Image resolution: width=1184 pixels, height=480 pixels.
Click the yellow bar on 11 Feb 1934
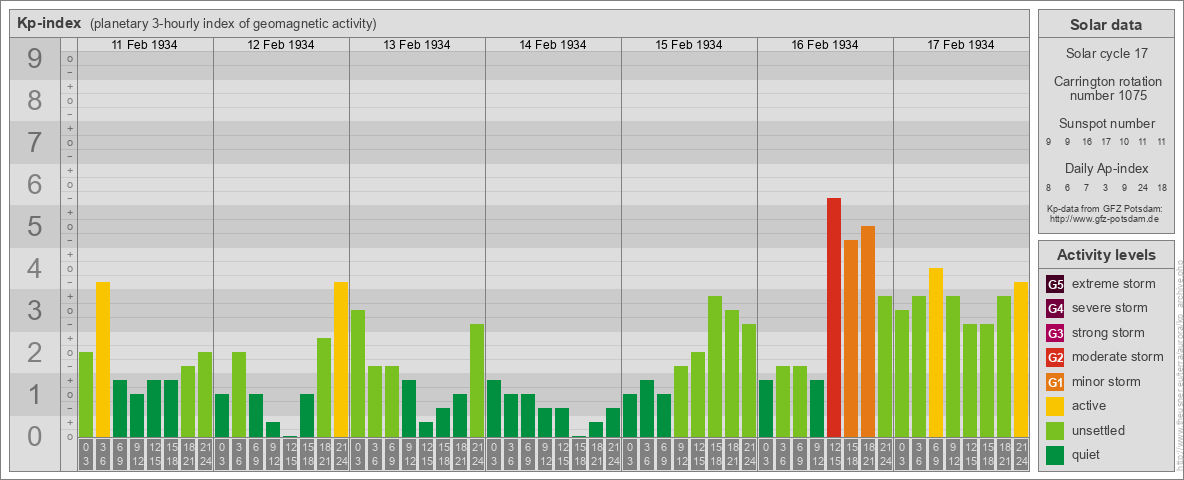[103, 359]
